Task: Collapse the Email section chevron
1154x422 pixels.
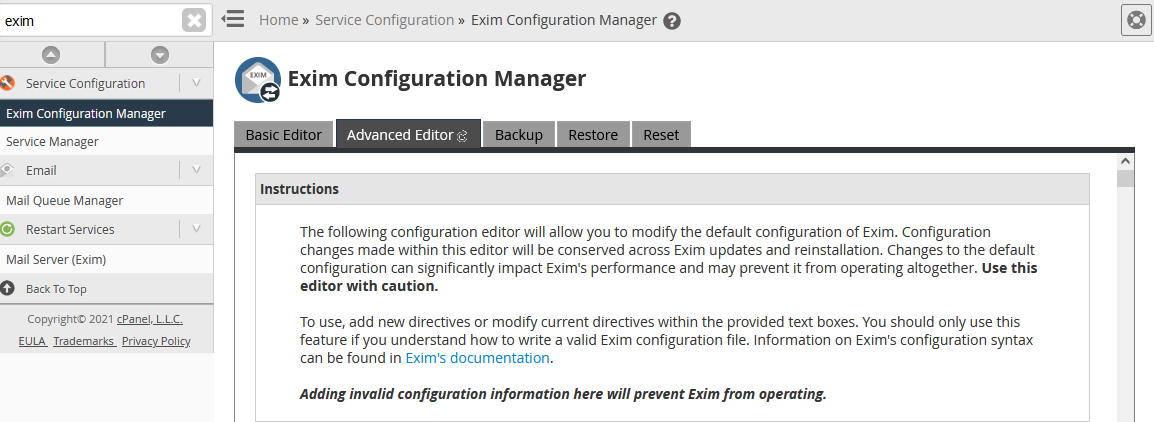Action: 196,170
